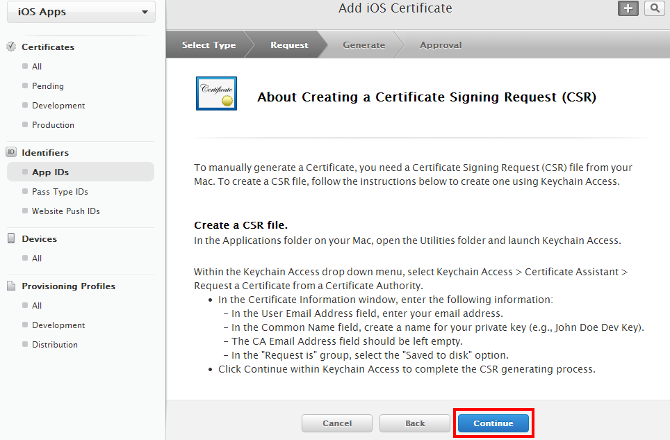This screenshot has height=440, width=670.
Task: Click the search magnifier icon
Action: [x=655, y=8]
